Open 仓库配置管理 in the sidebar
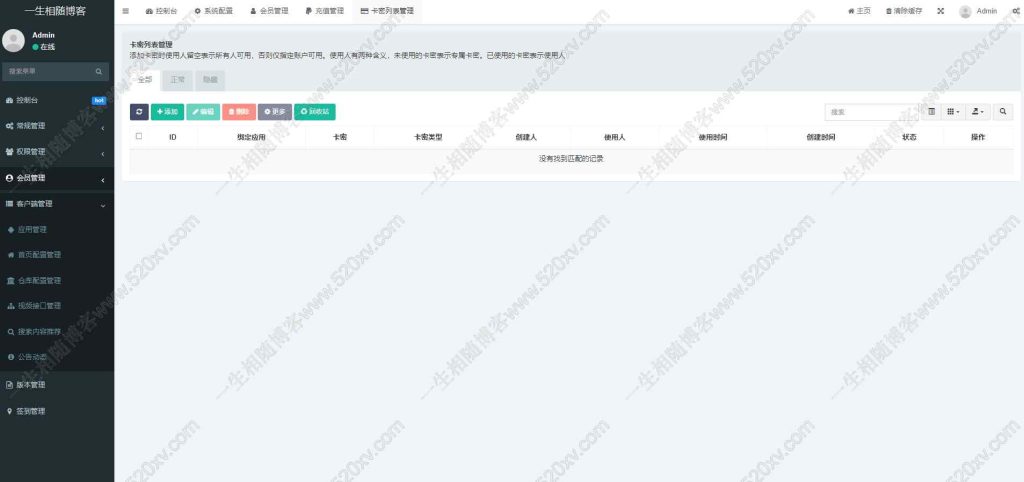 pos(57,280)
